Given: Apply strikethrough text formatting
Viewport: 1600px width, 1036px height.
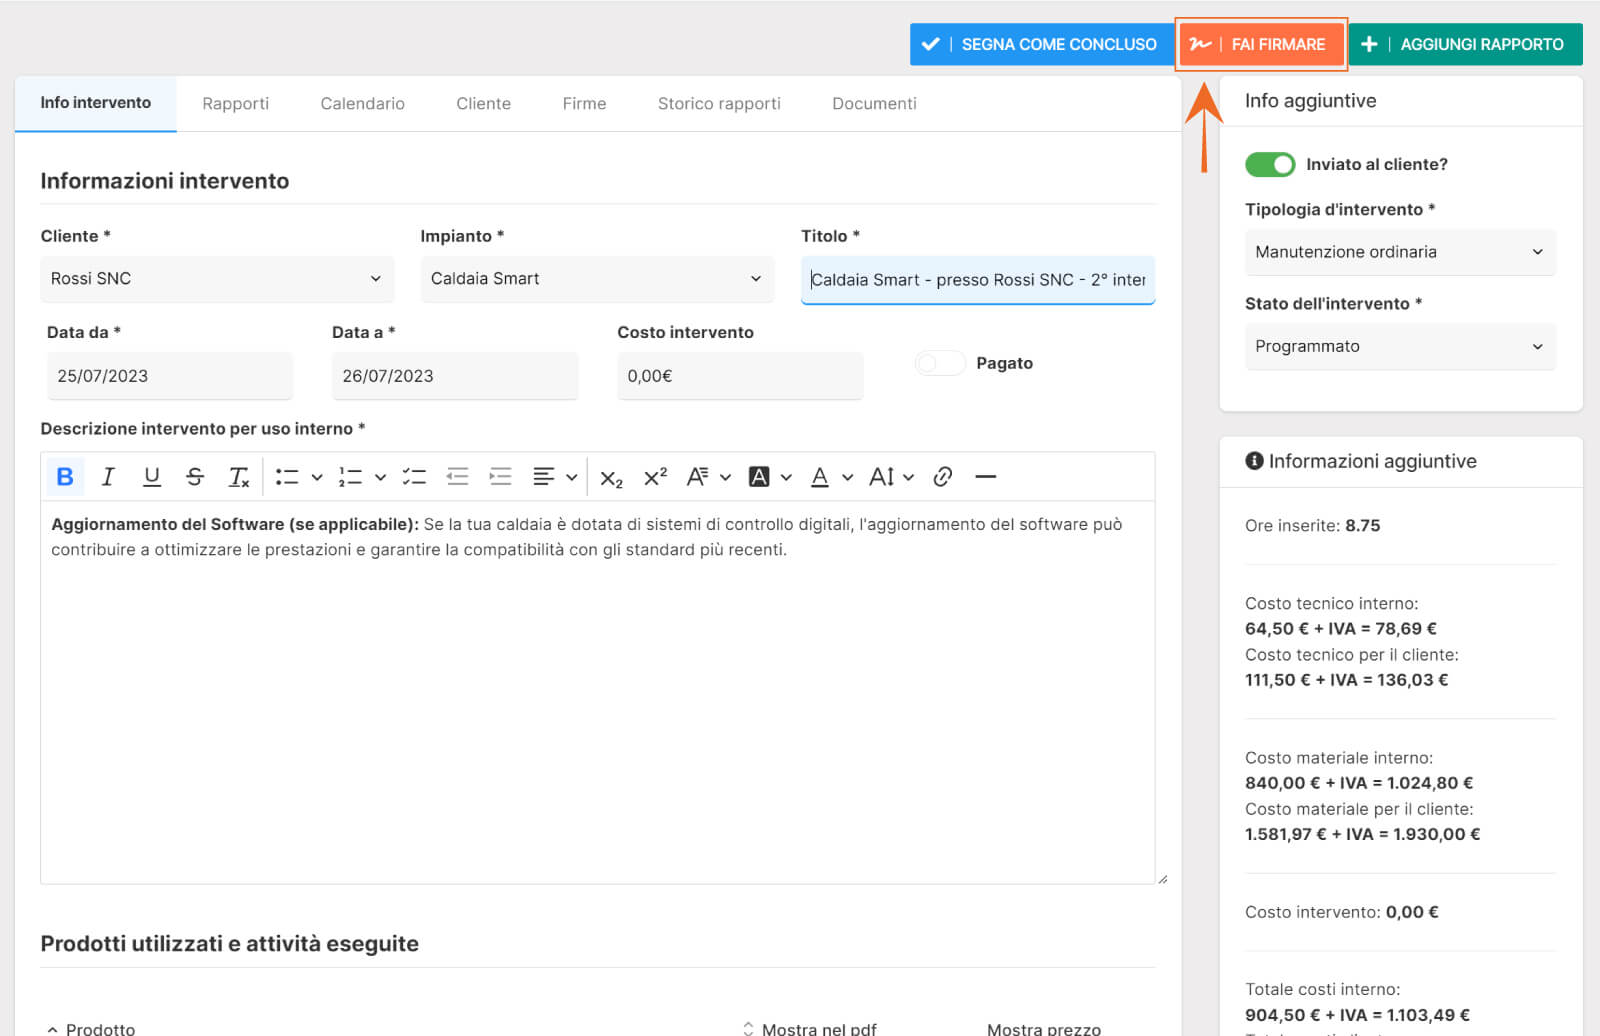Looking at the screenshot, I should pos(195,477).
